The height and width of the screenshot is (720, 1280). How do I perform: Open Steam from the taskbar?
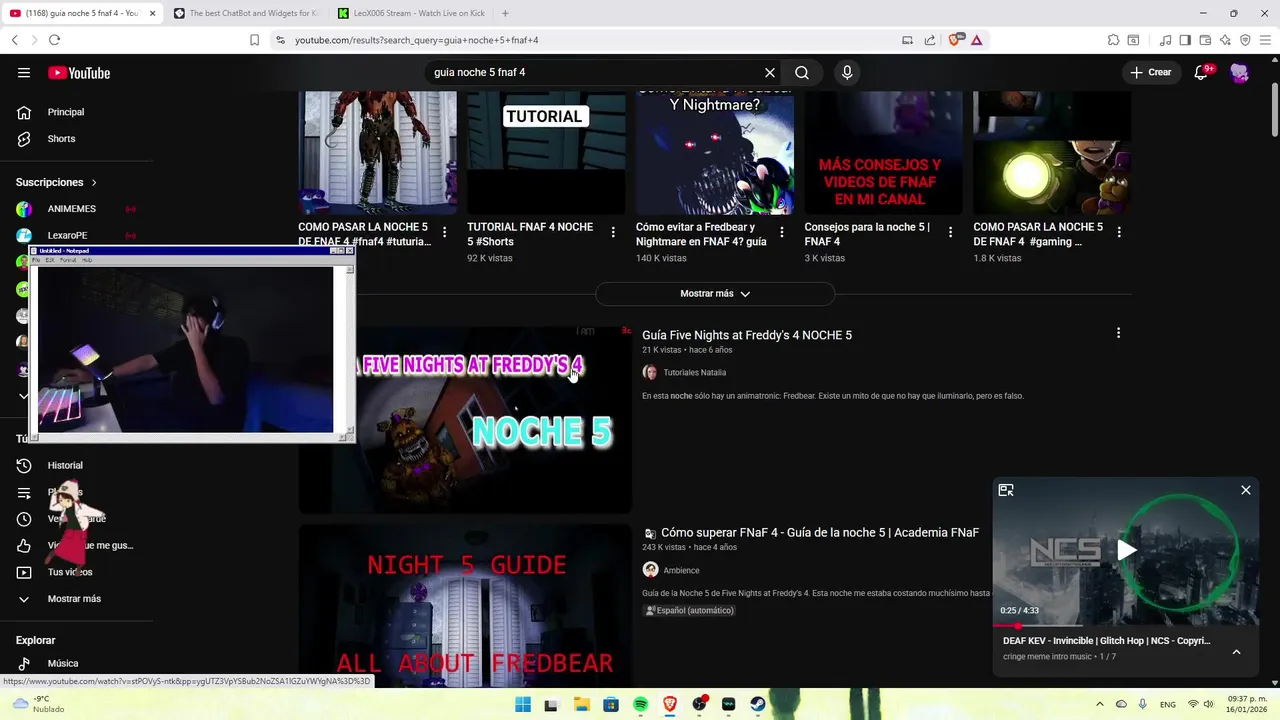click(x=758, y=705)
